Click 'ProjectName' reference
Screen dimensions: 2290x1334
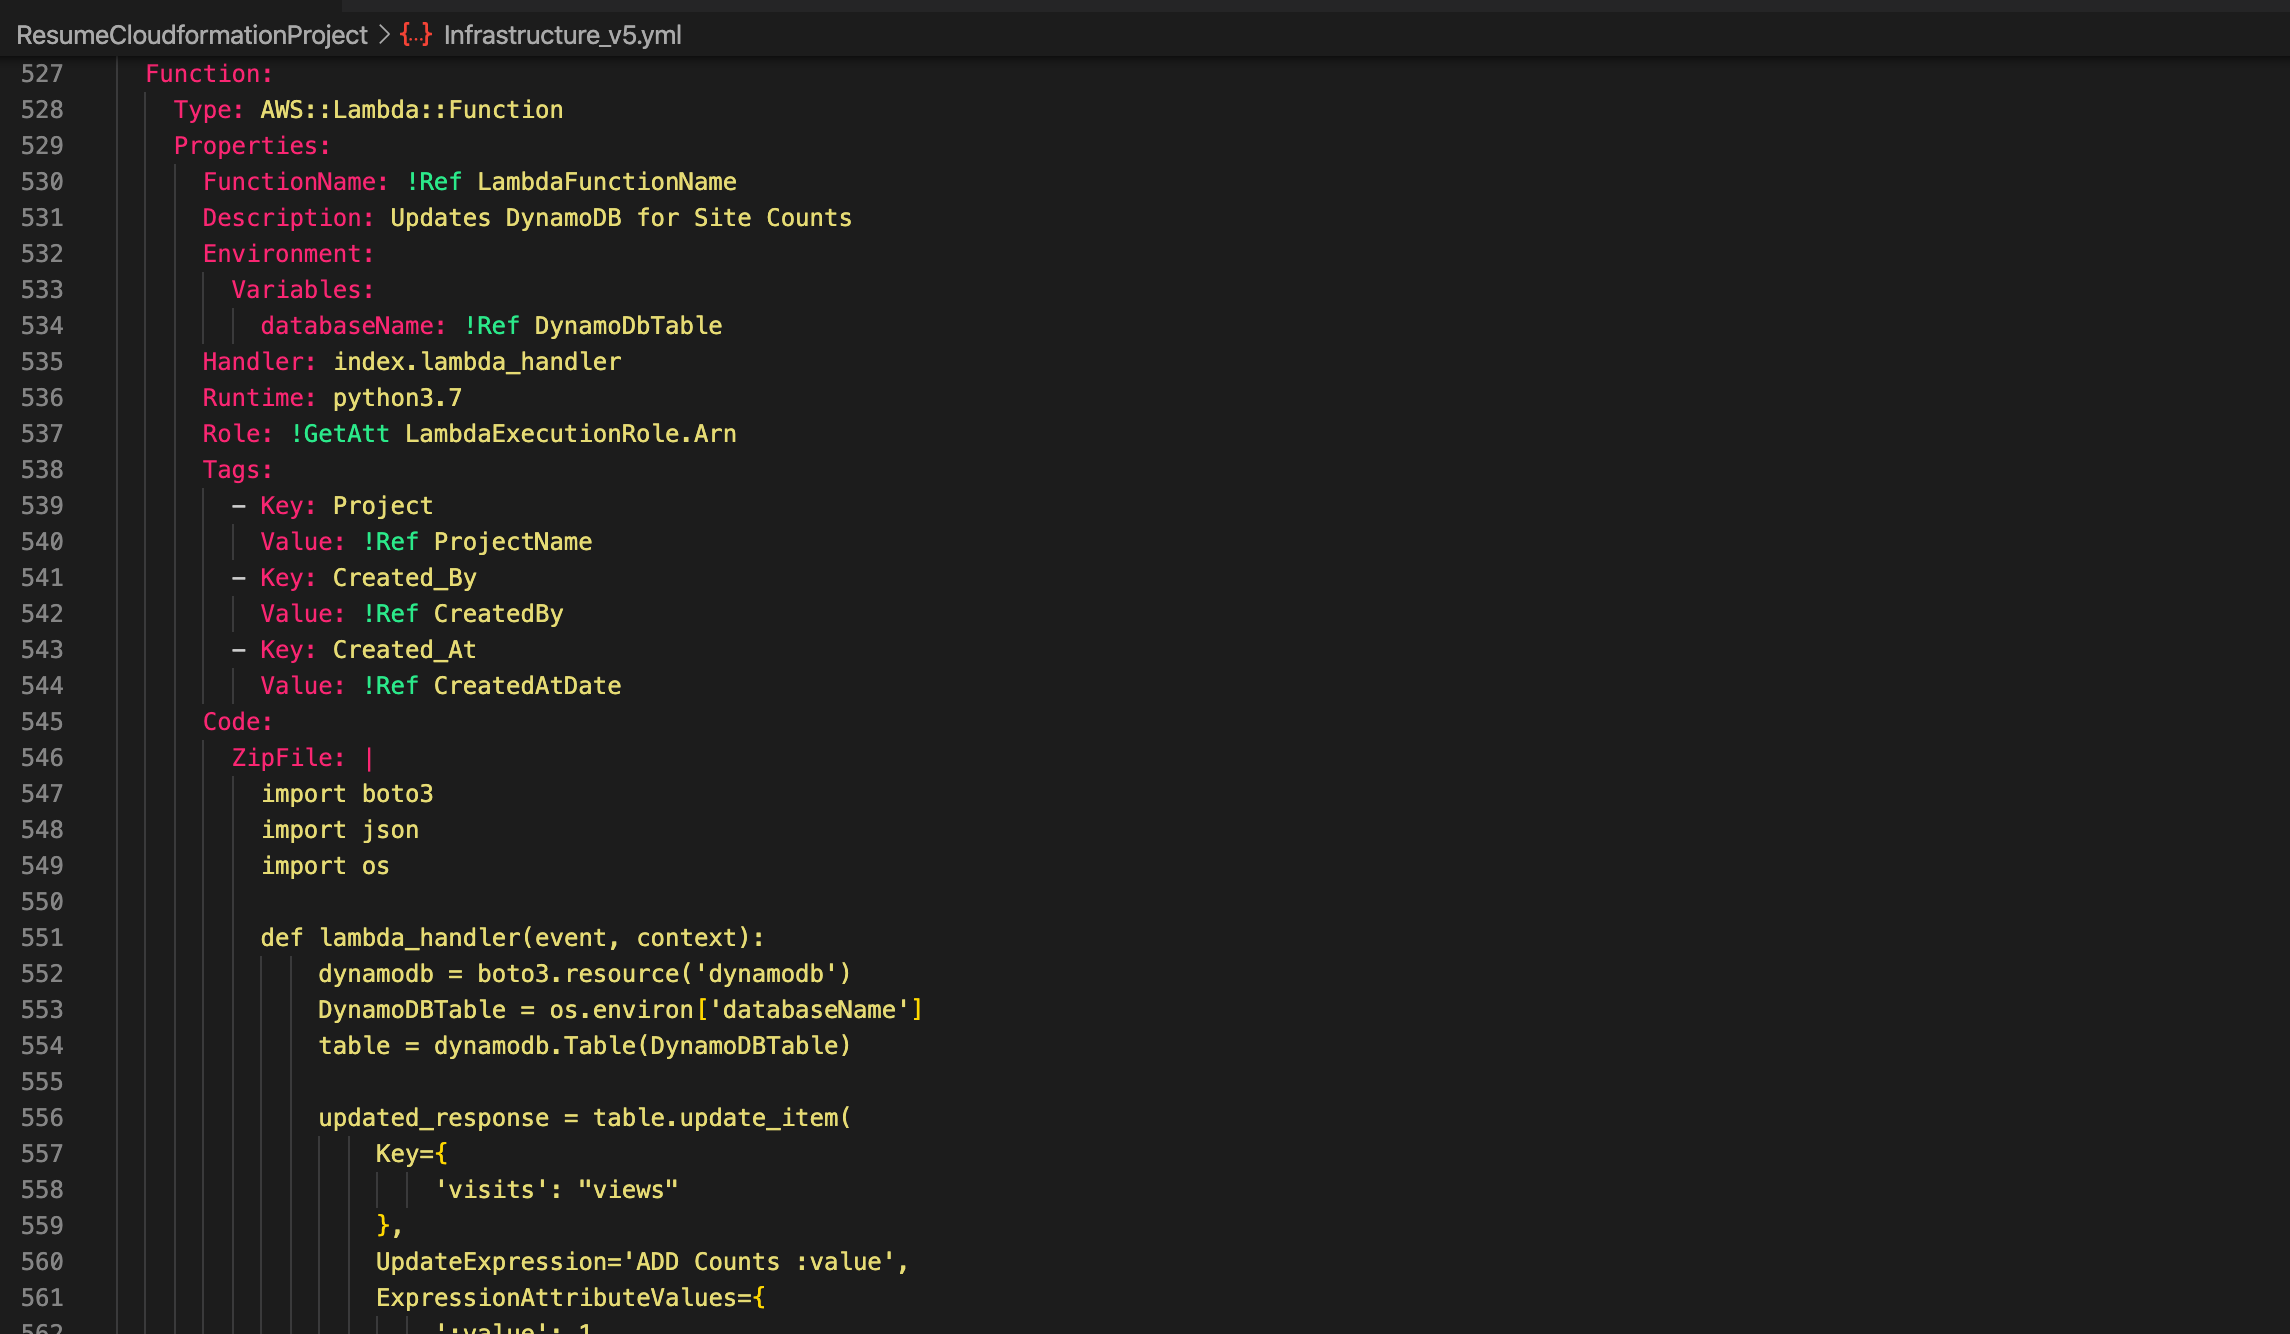513,542
